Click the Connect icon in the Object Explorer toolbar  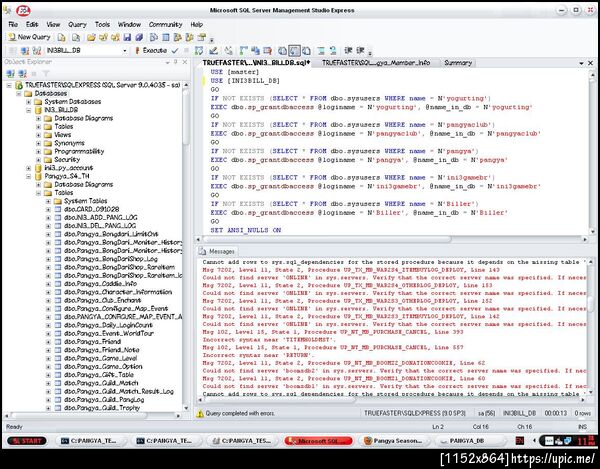point(10,73)
